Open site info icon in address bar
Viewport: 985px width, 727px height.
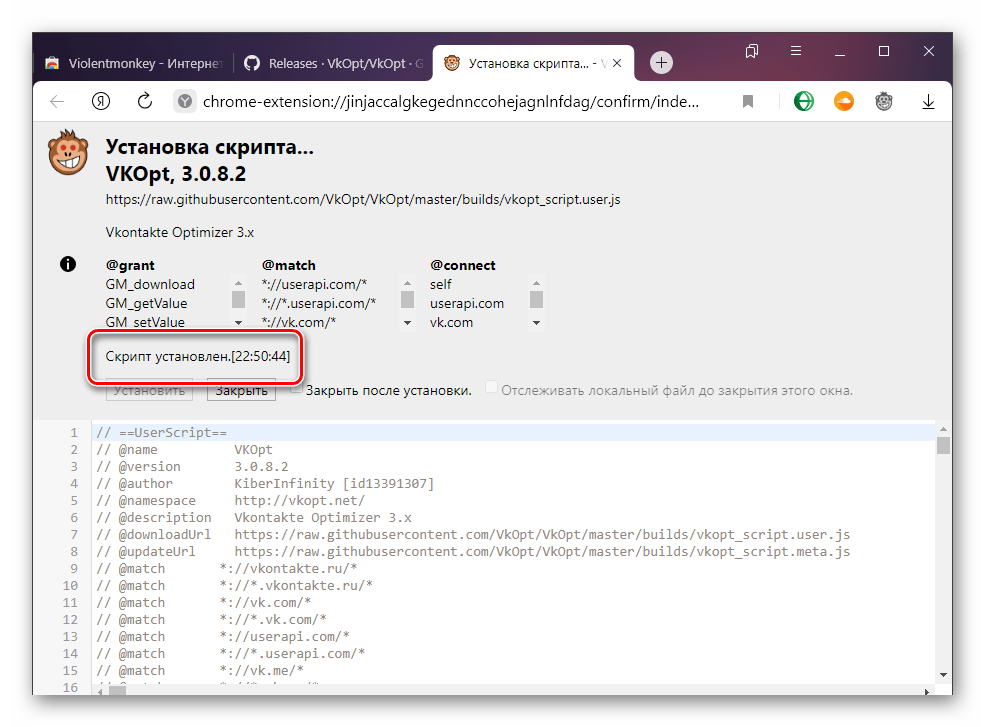185,101
